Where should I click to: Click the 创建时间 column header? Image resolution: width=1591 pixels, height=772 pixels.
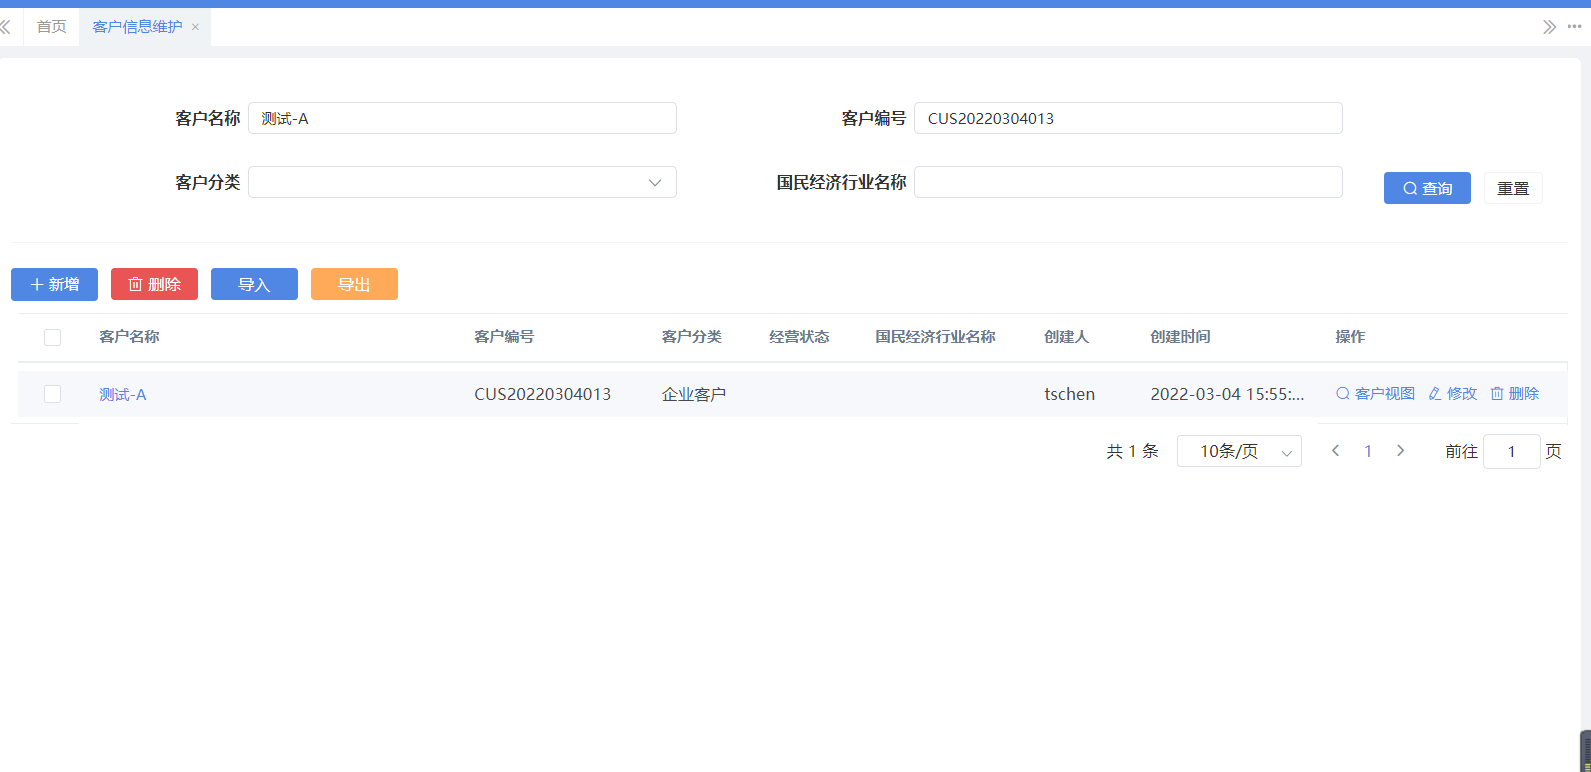[1180, 337]
